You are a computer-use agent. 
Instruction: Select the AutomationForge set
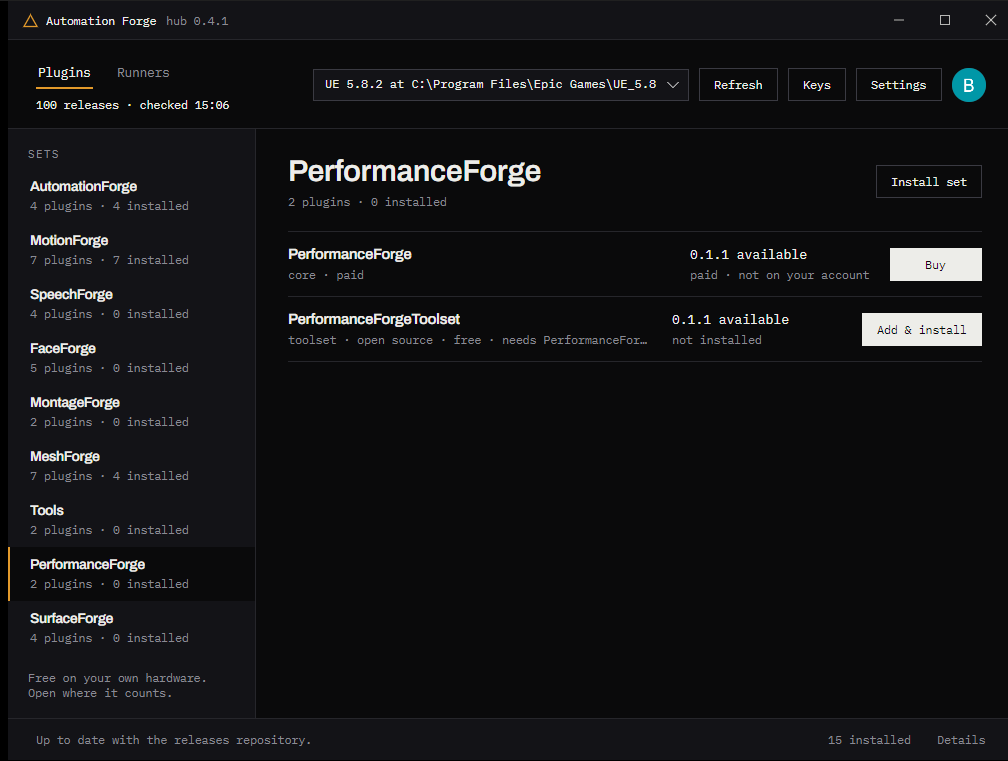[132, 196]
